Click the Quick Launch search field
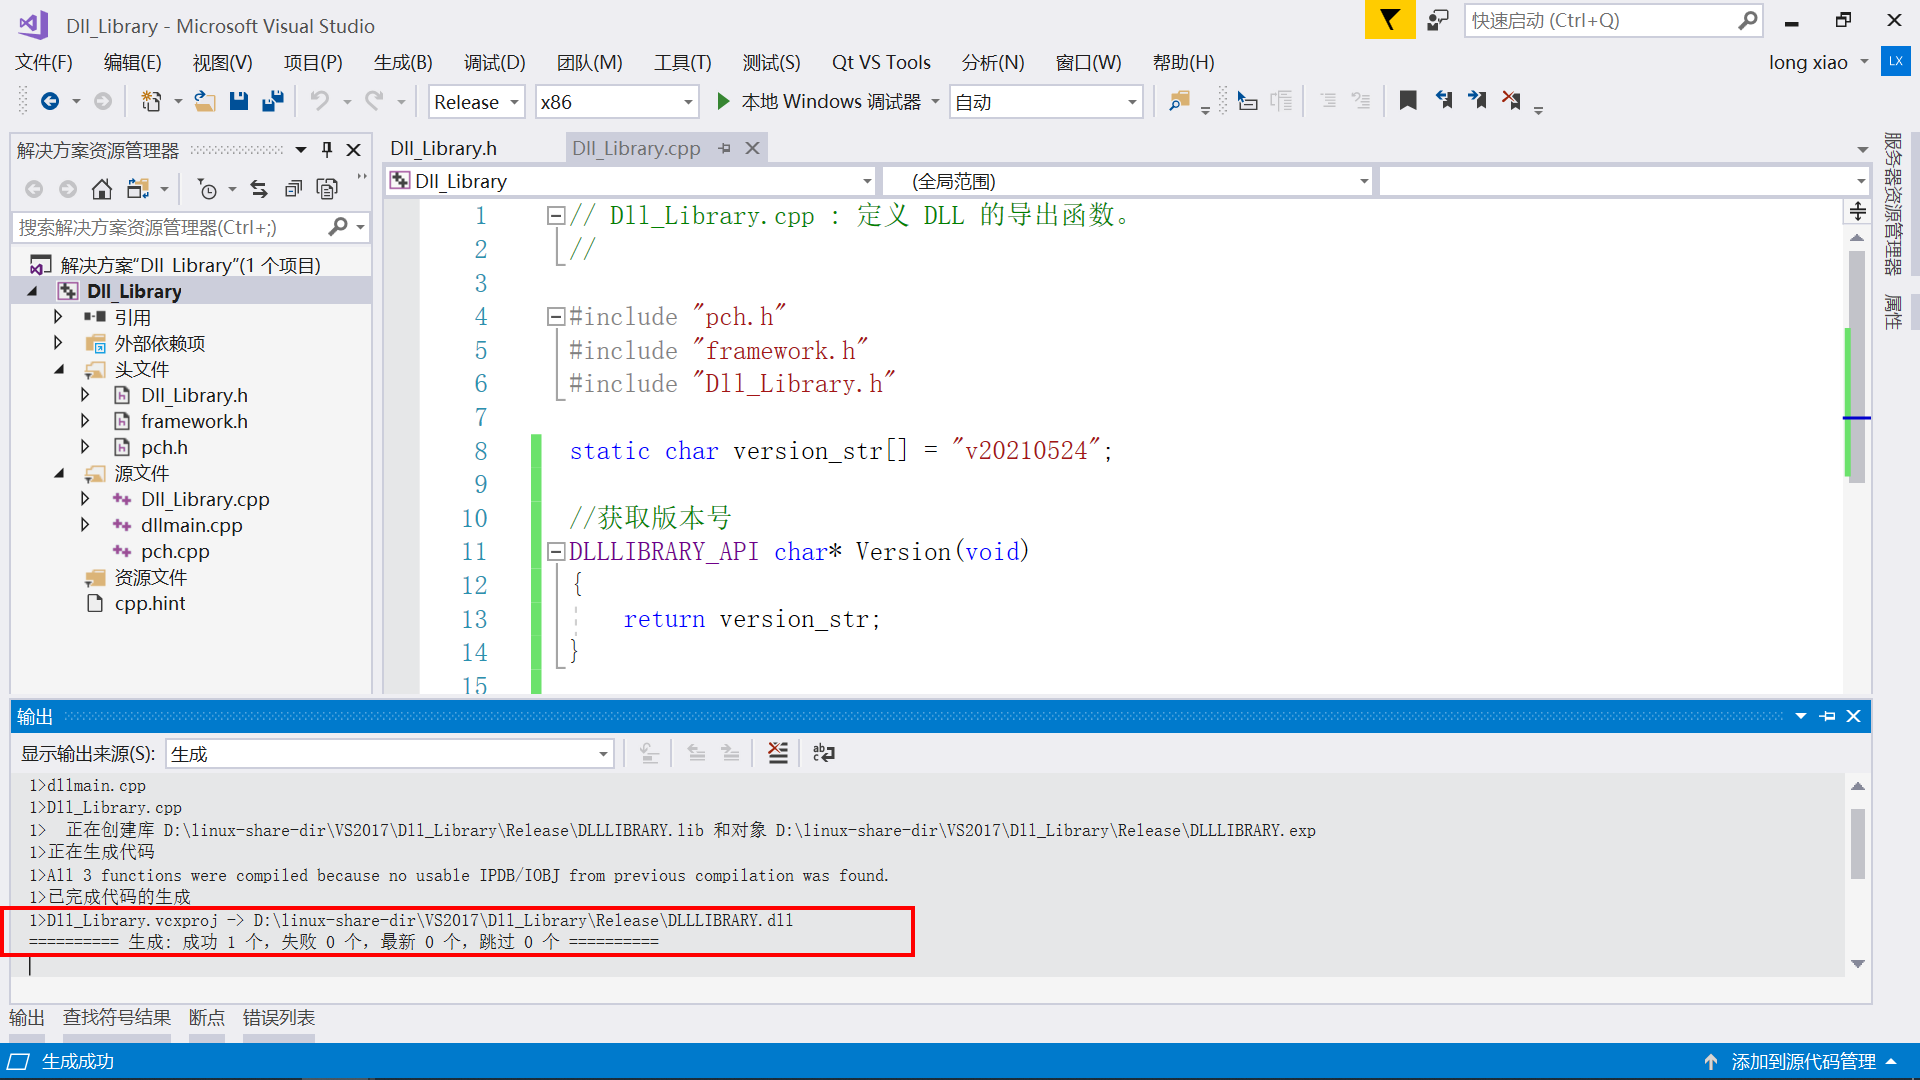 pos(1600,20)
